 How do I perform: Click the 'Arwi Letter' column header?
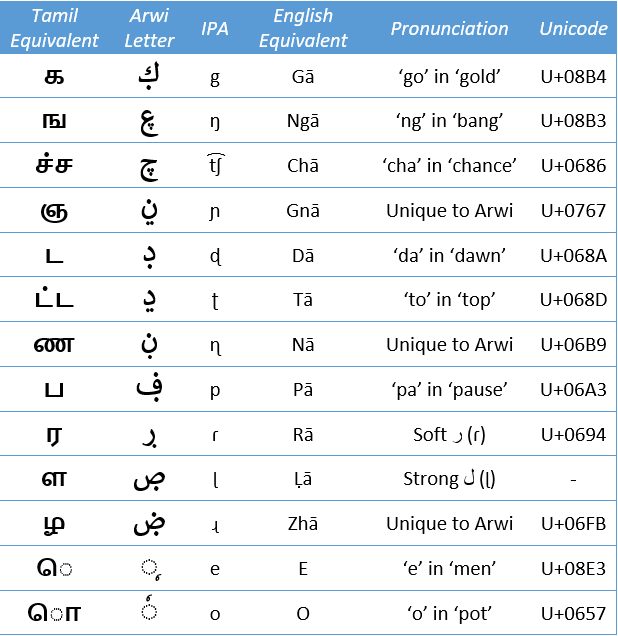(x=152, y=29)
